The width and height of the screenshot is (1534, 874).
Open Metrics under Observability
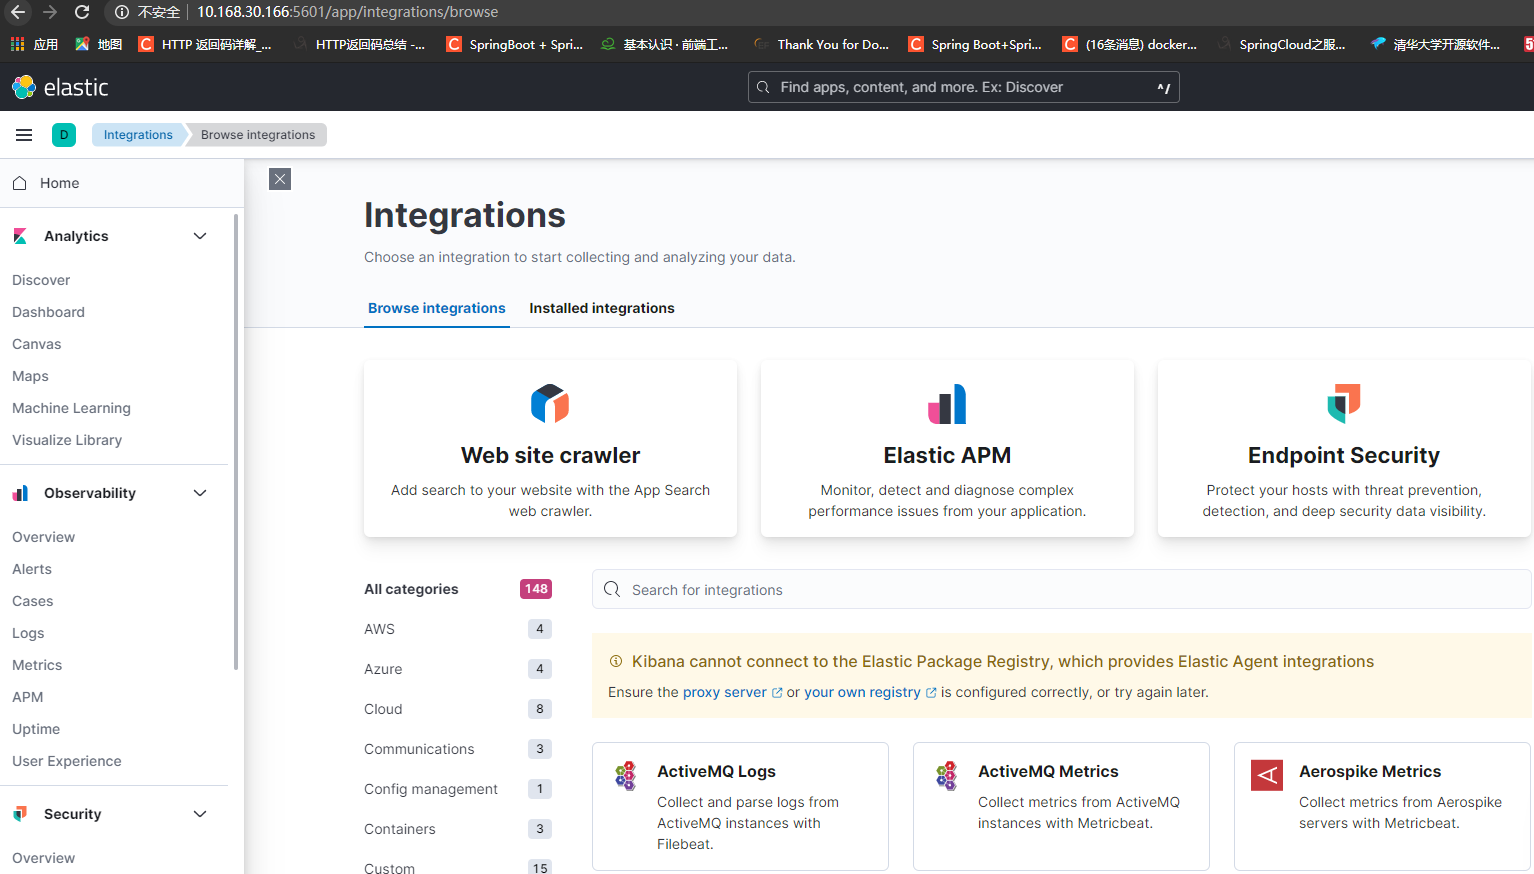tap(37, 665)
